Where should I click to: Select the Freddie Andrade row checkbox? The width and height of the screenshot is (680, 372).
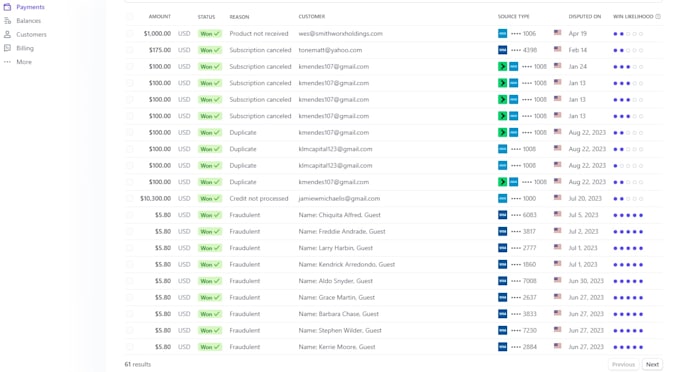pyautogui.click(x=130, y=231)
